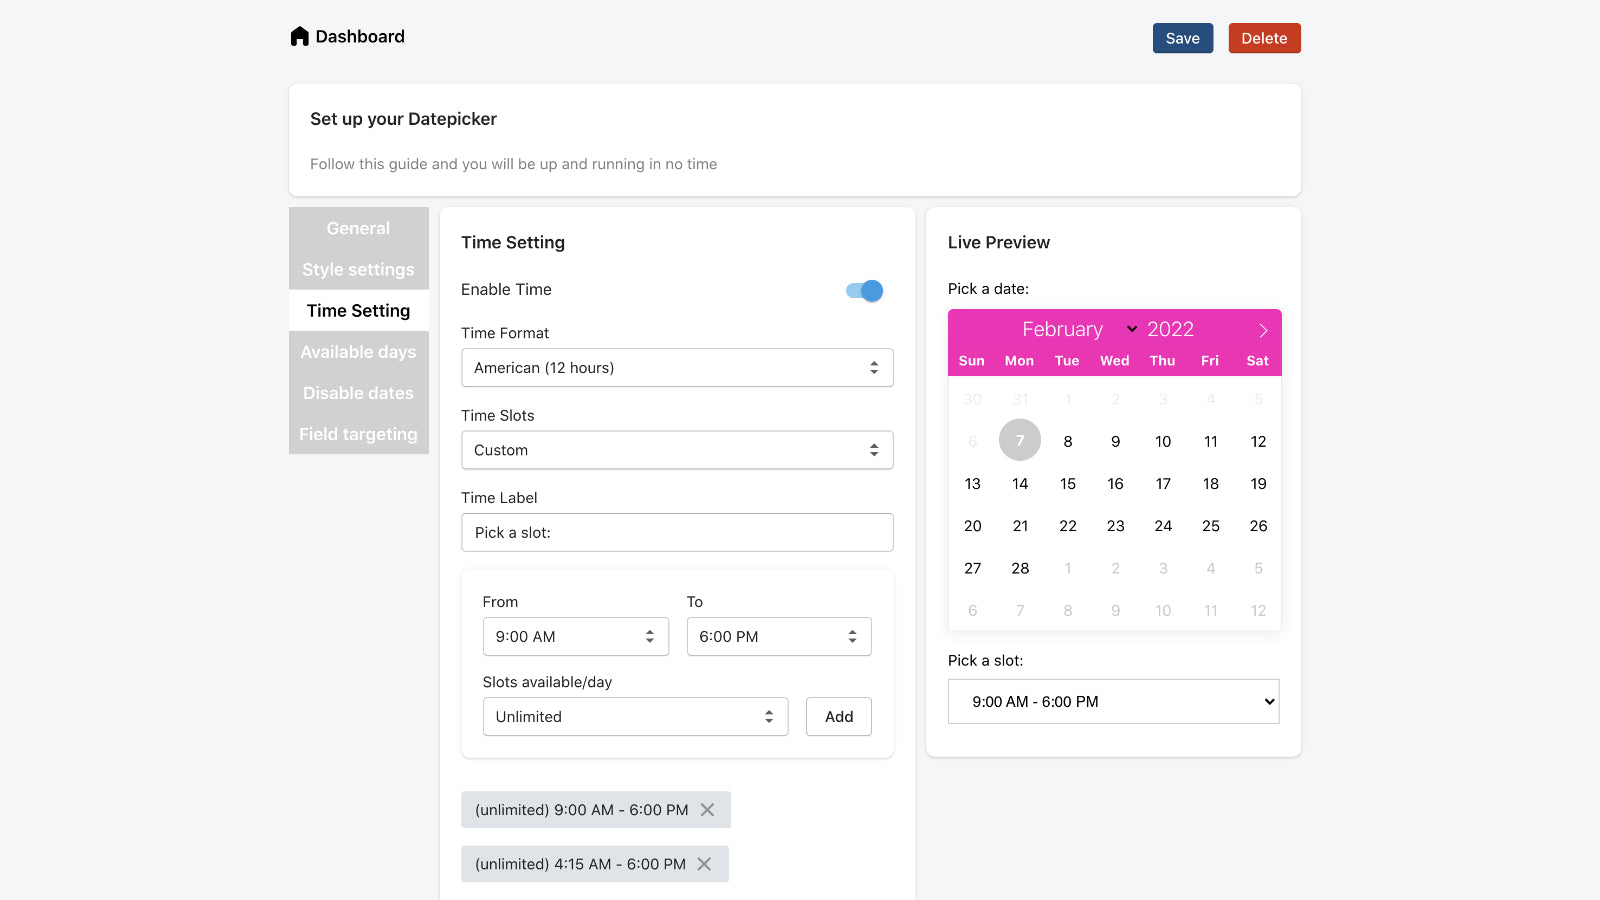
Task: Switch to the Style settings tab
Action: (358, 269)
